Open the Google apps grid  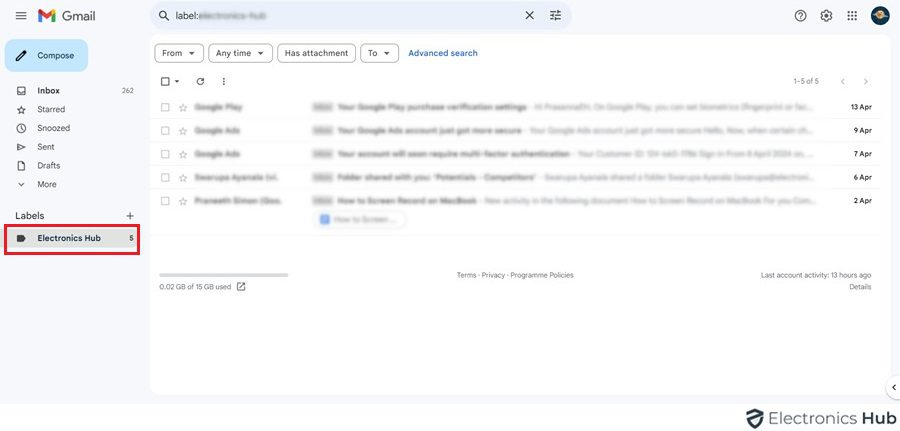(x=852, y=16)
